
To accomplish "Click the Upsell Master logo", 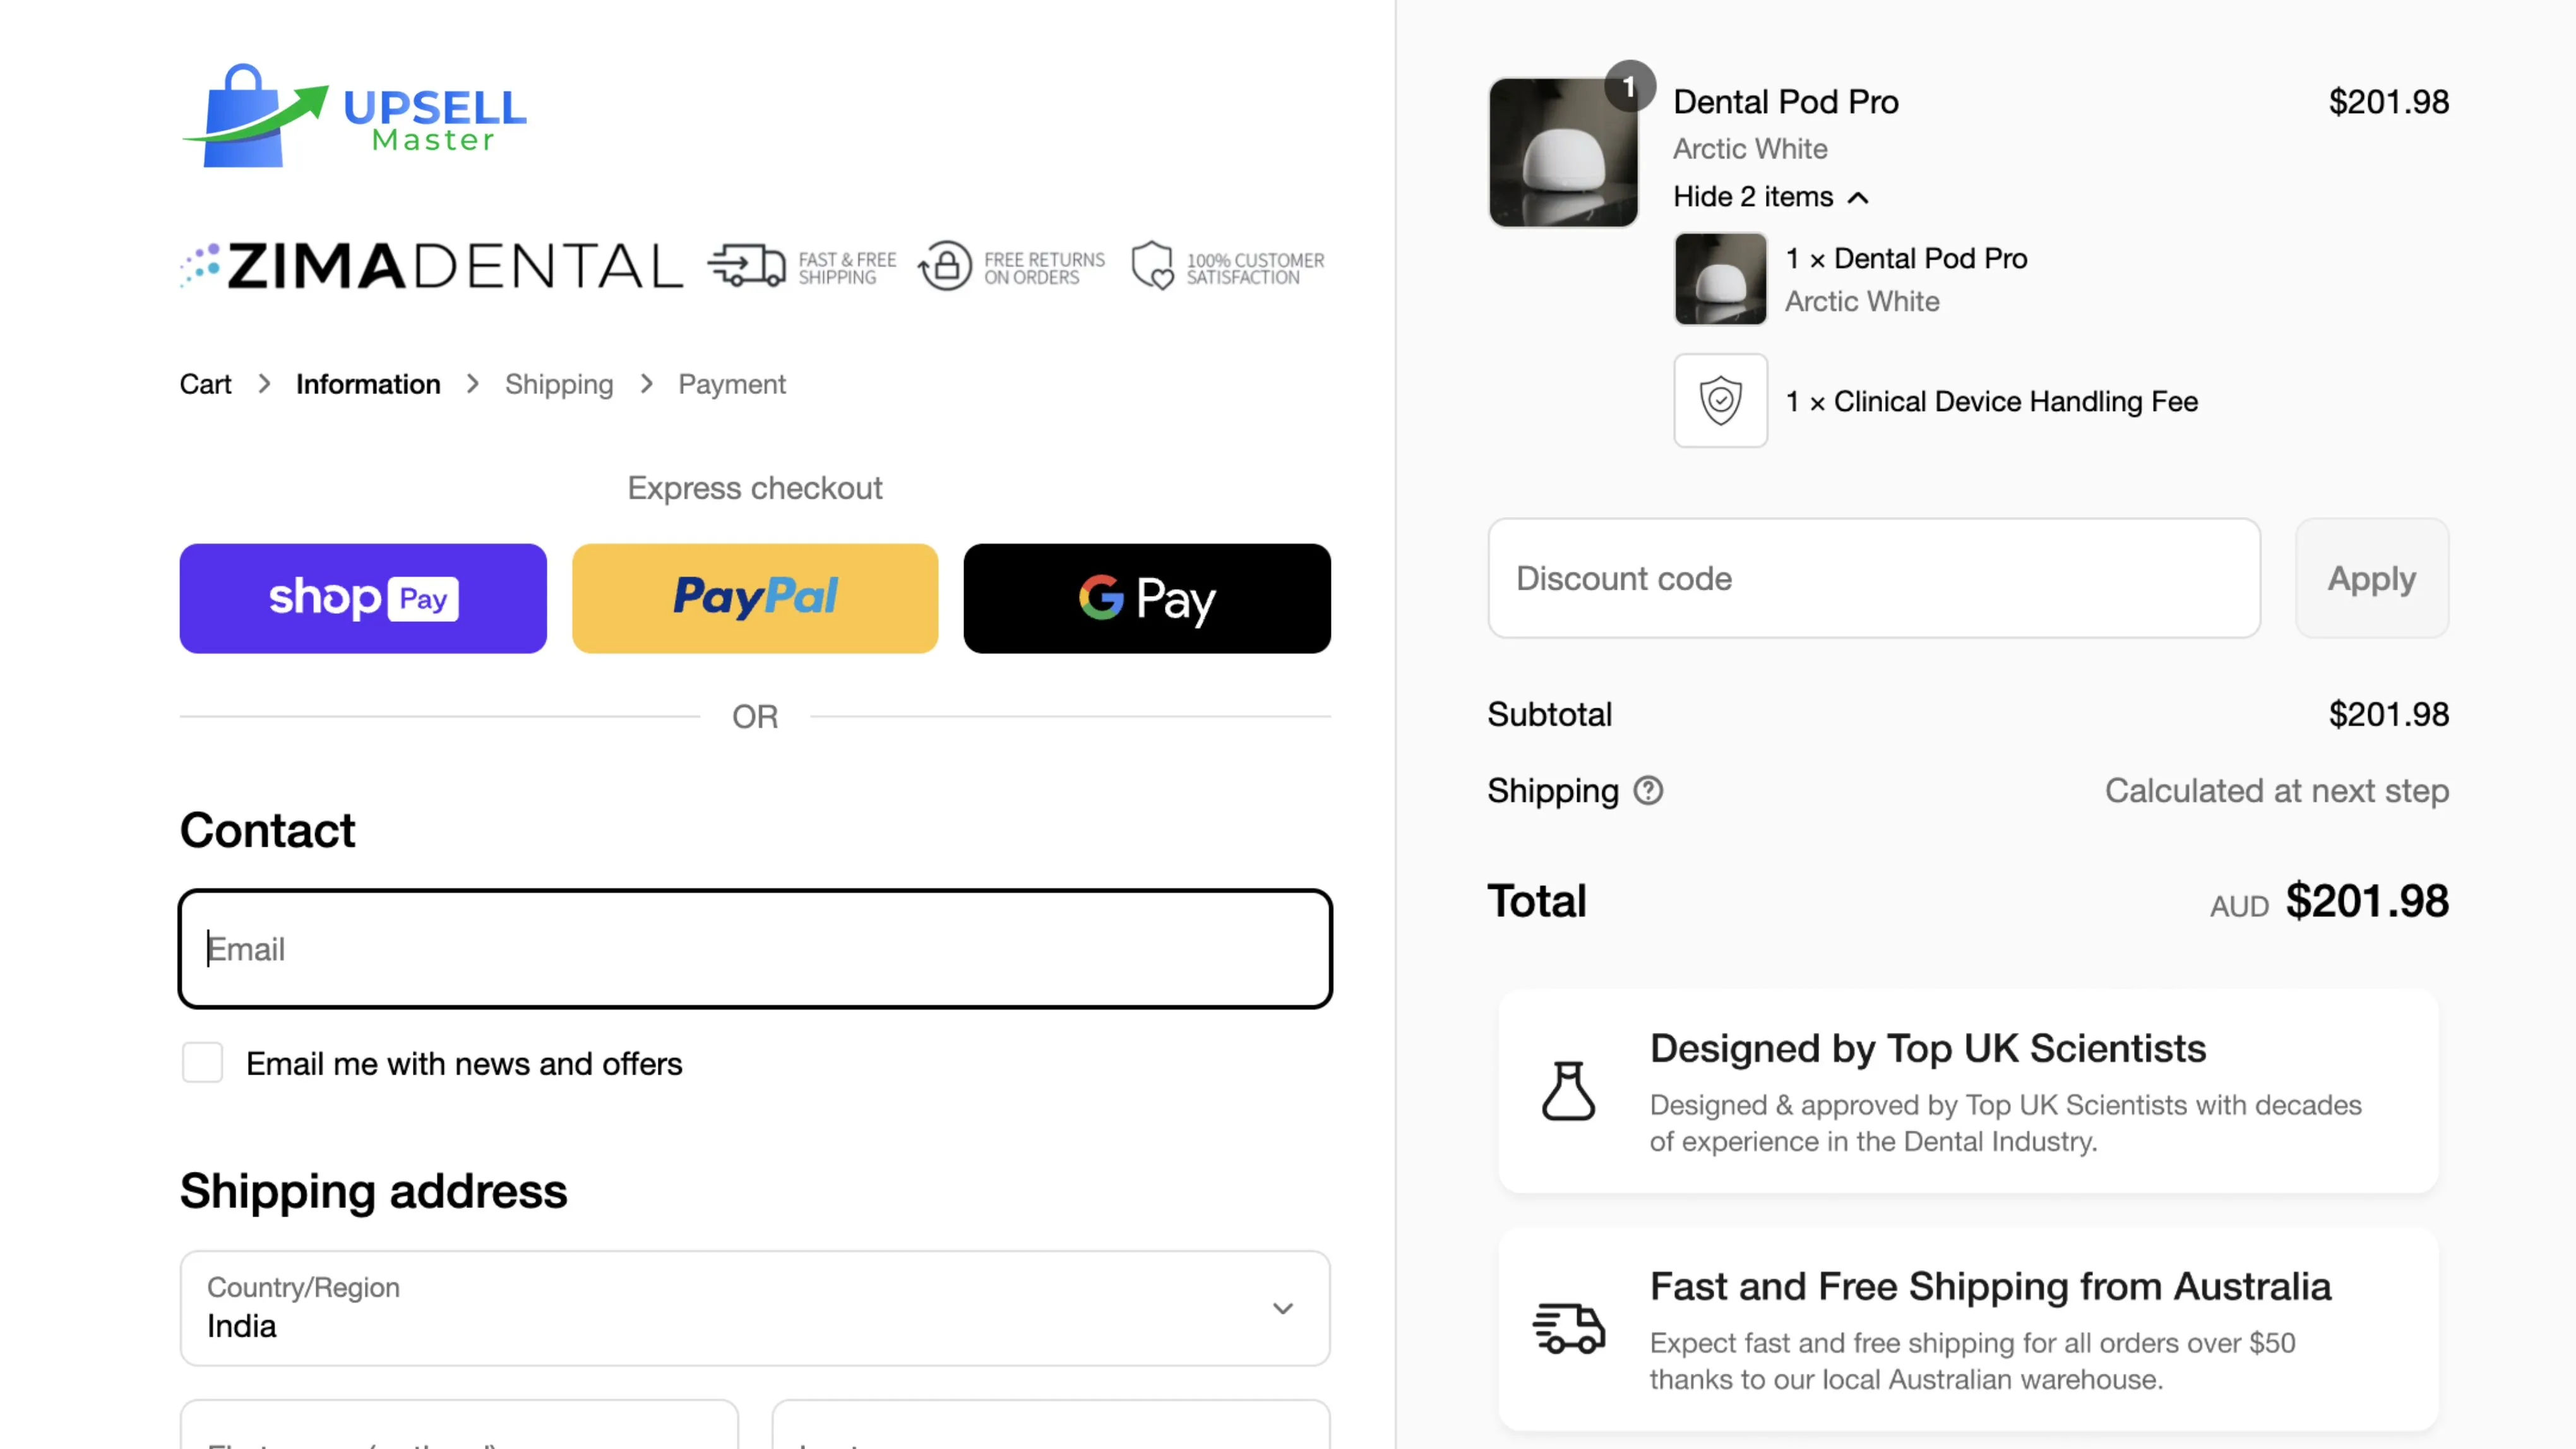I will (354, 116).
